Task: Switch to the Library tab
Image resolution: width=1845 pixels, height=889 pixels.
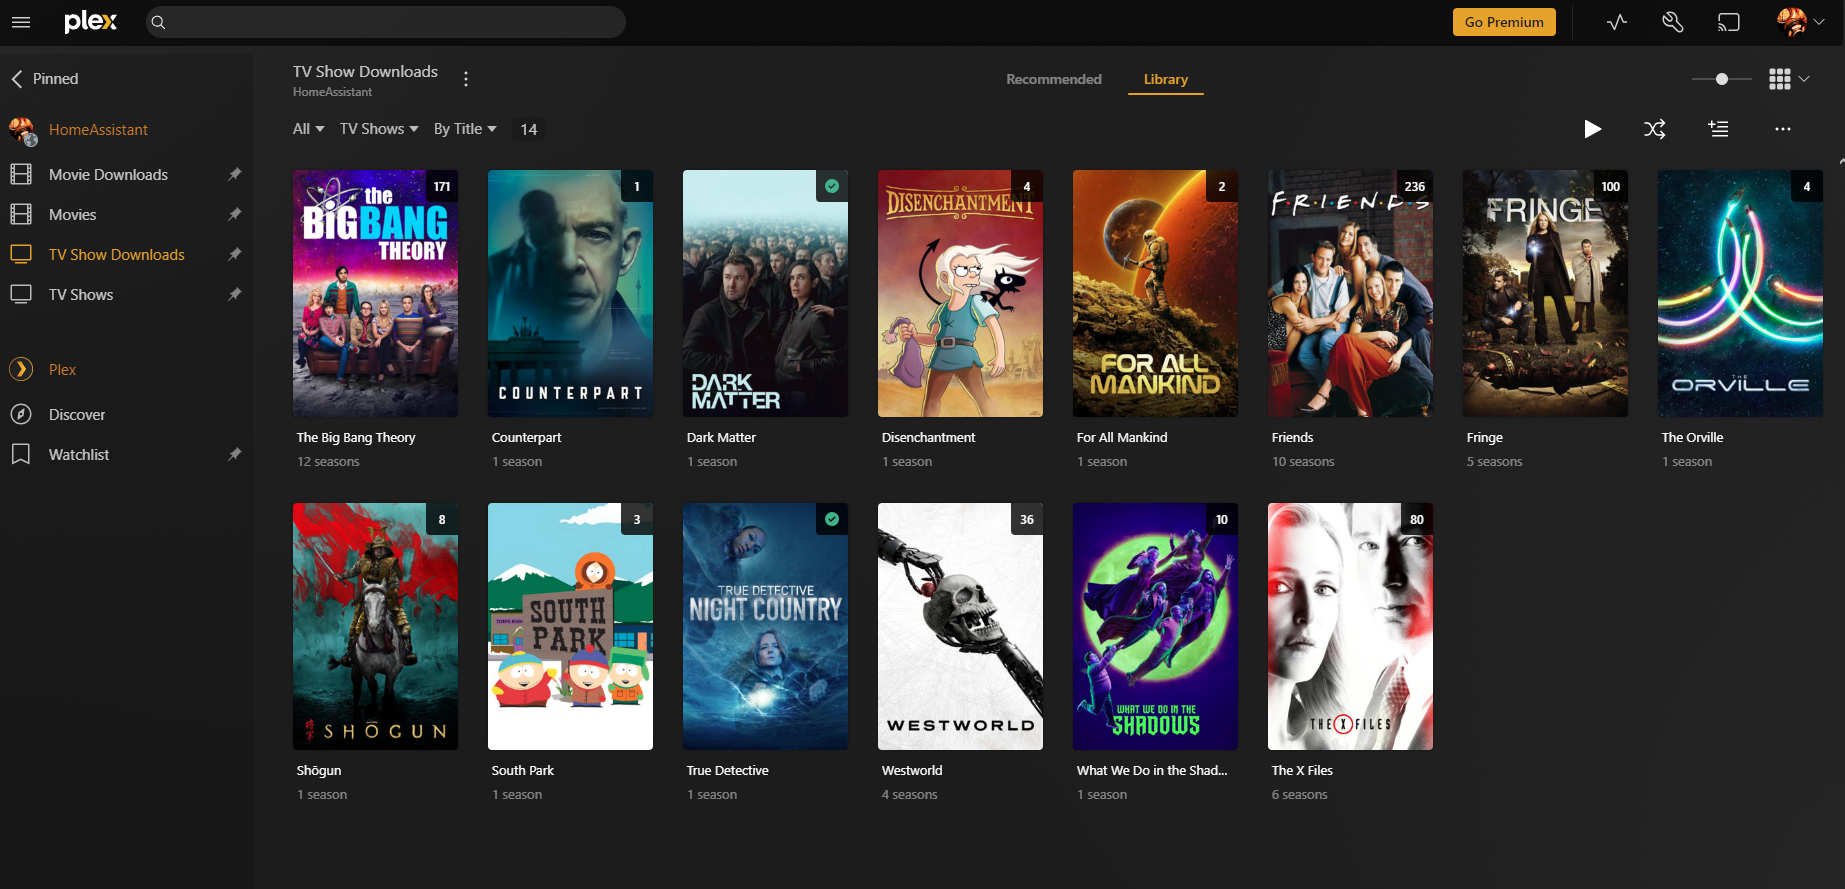Action: [x=1166, y=79]
